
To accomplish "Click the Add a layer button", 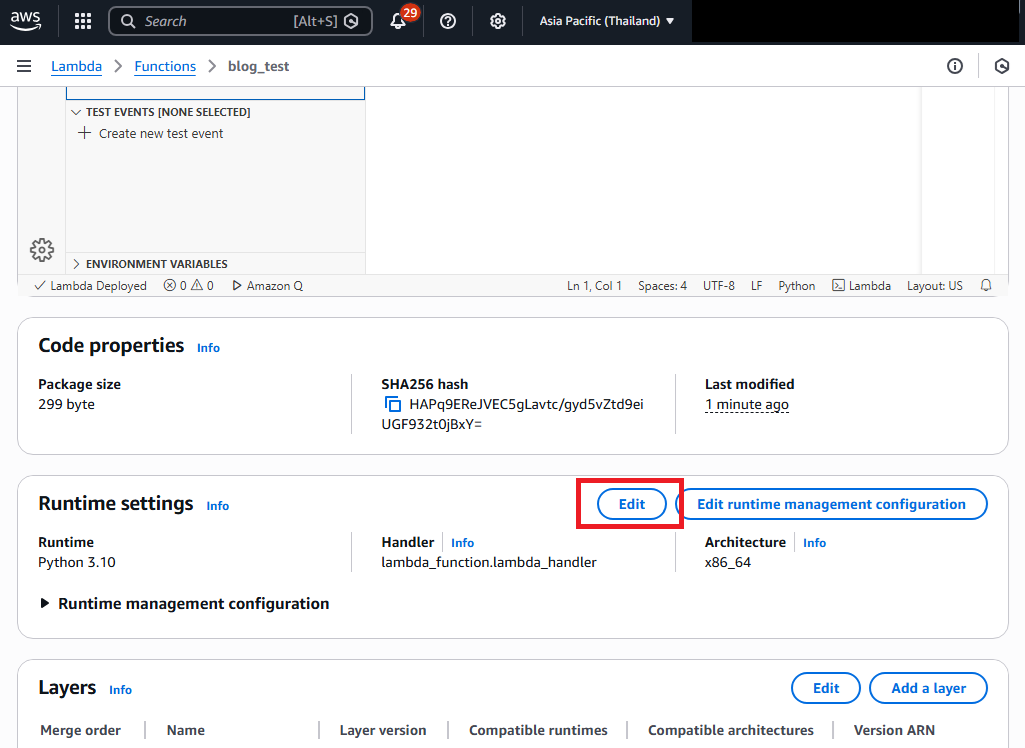I will [x=928, y=688].
